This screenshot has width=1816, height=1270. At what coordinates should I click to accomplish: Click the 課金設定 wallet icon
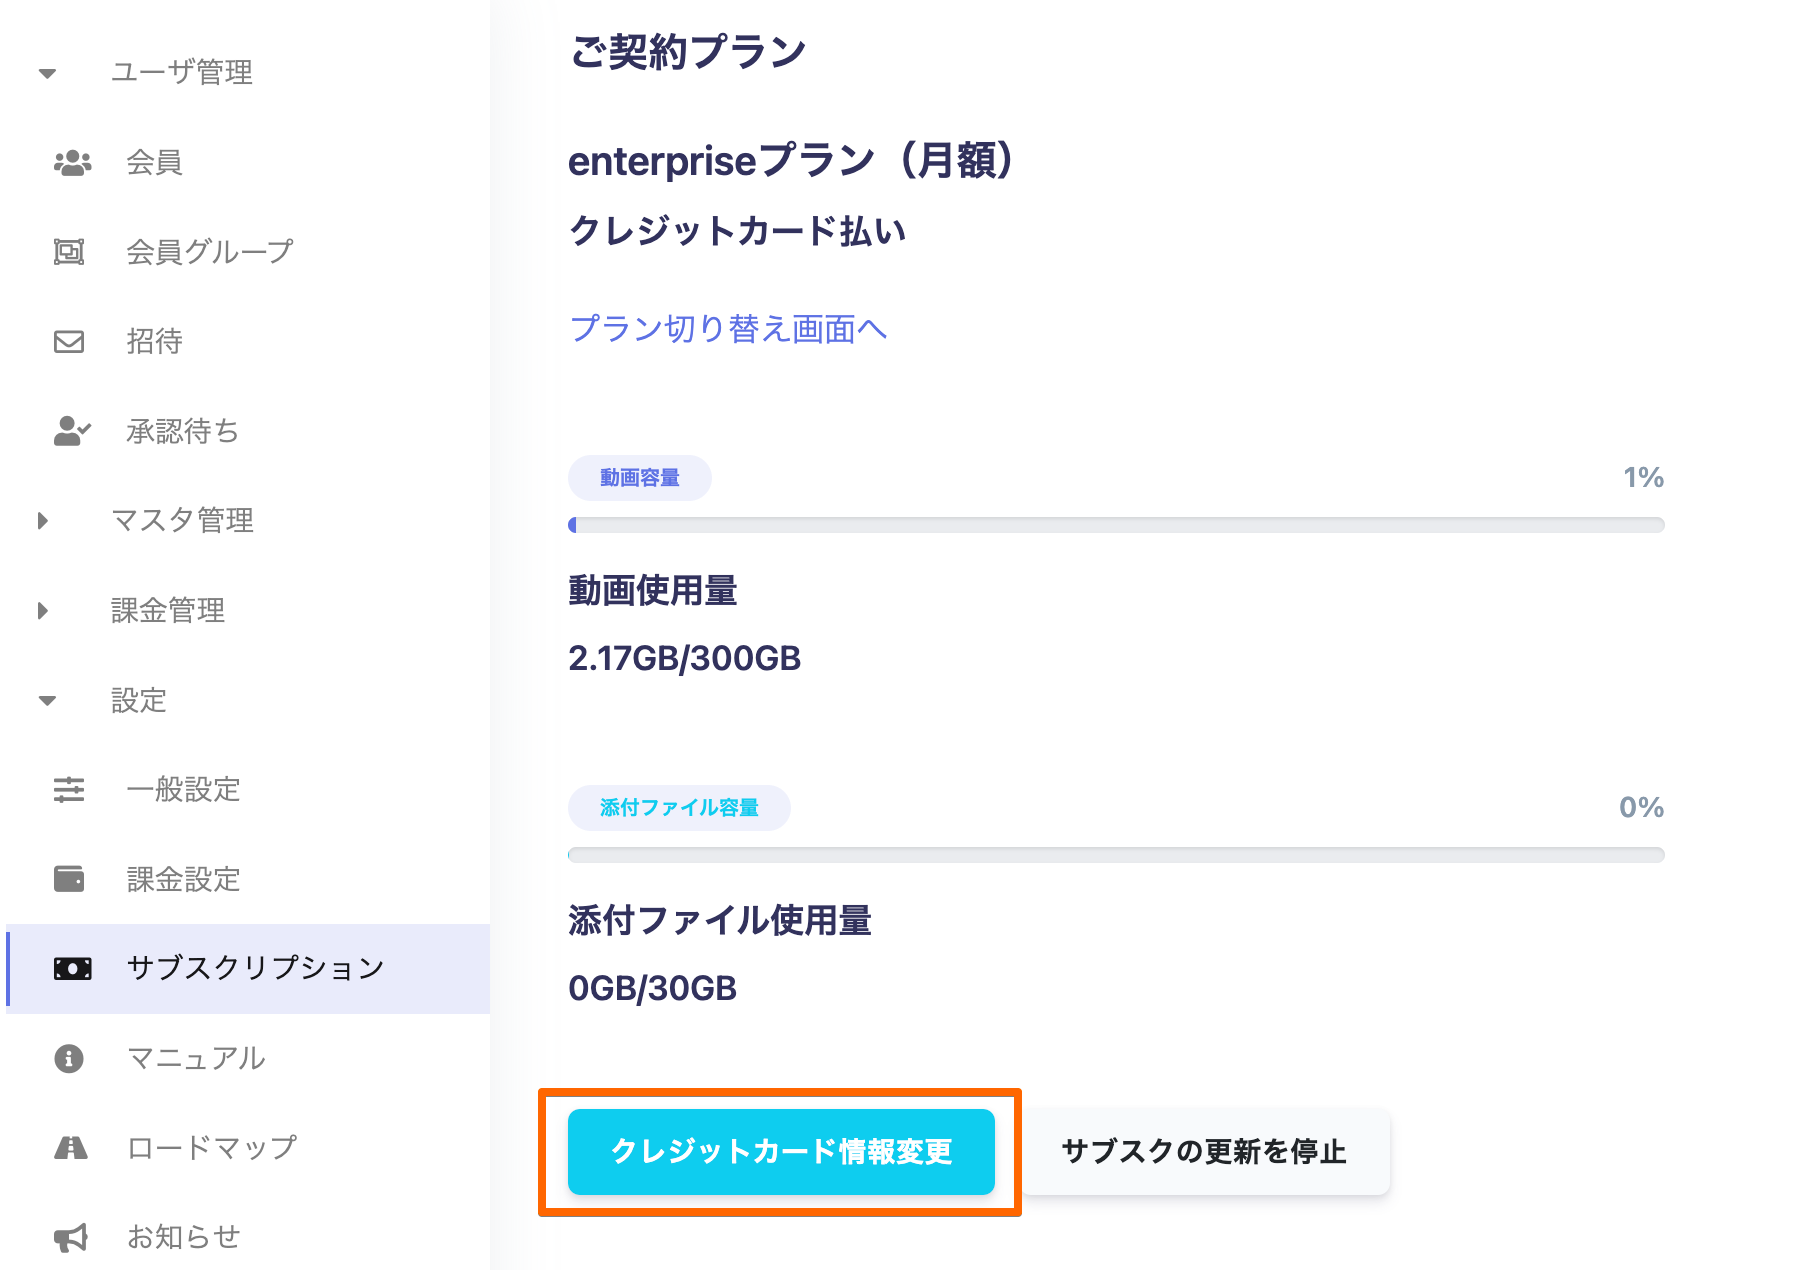69,879
